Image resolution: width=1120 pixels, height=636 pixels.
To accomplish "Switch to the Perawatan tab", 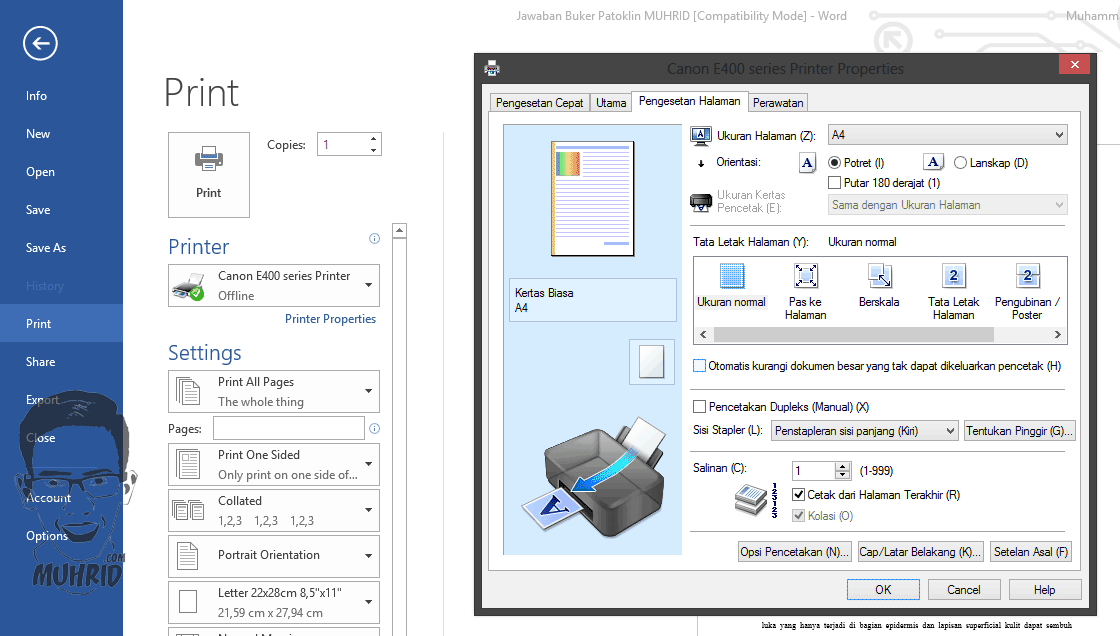I will click(778, 103).
